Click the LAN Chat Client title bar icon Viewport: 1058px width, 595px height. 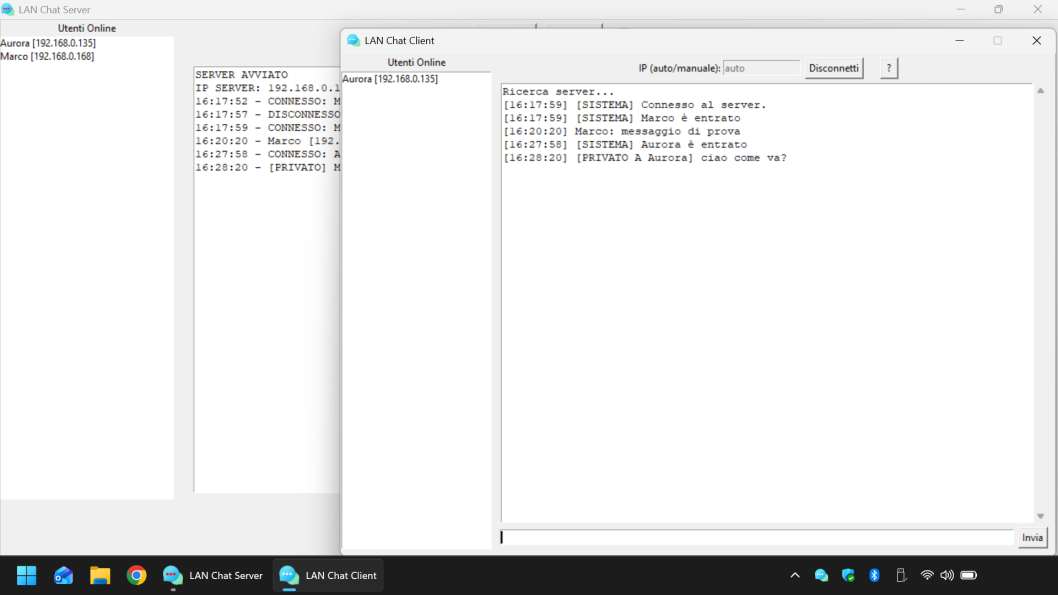353,40
